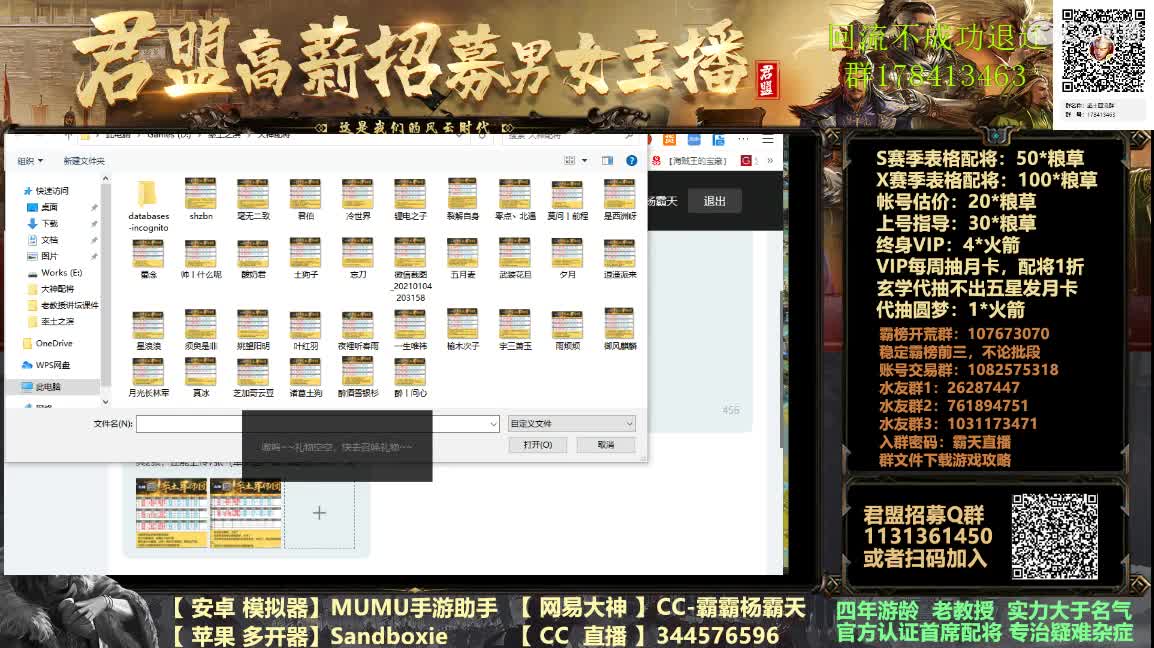This screenshot has height=648, width=1154.
Task: Click the 打开(O) button
Action: [537, 445]
